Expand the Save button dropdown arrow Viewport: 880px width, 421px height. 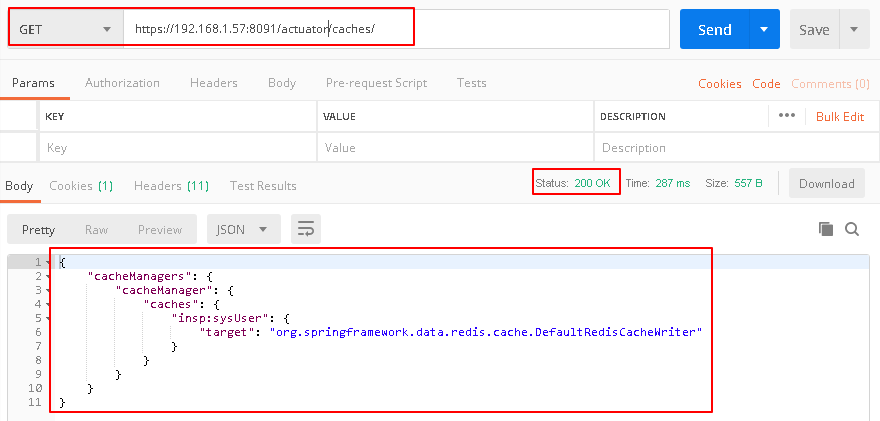[854, 29]
